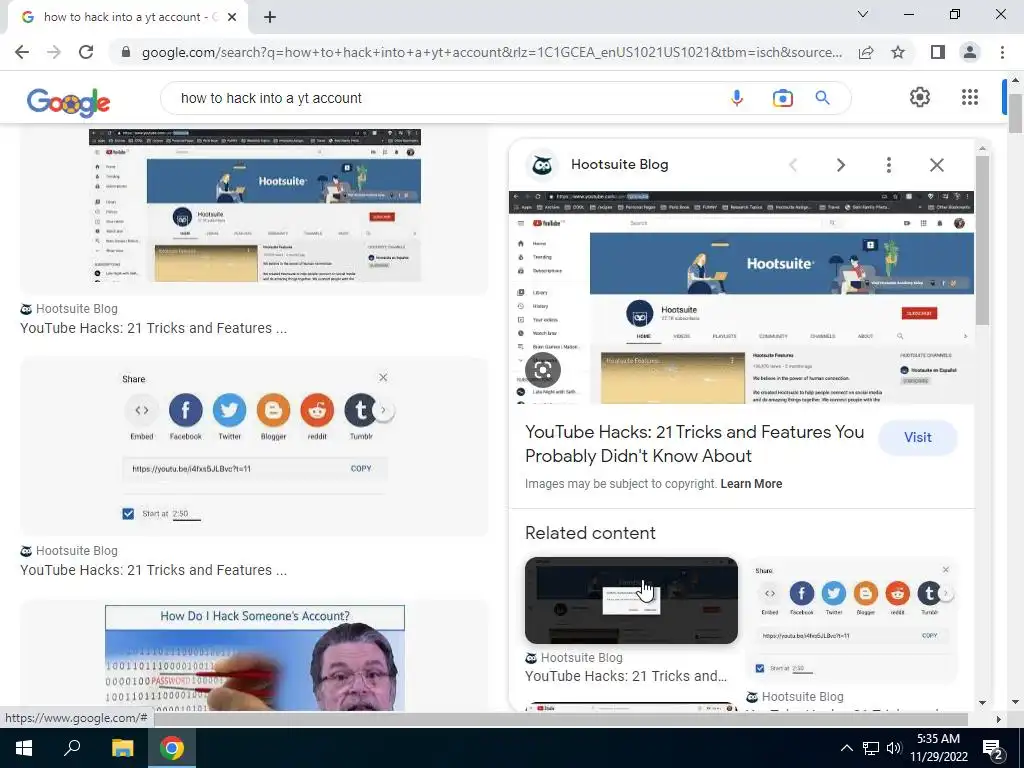The height and width of the screenshot is (768, 1024).
Task: Open the Learn More copyright link
Action: 751,484
